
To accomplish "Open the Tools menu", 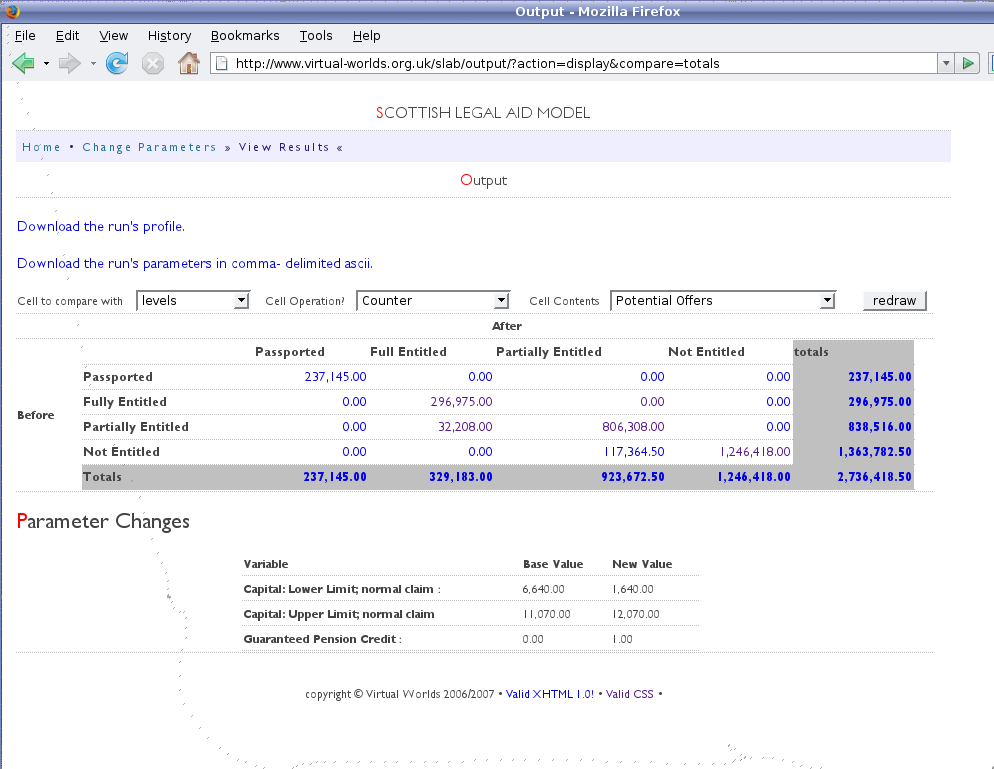I will click(316, 36).
